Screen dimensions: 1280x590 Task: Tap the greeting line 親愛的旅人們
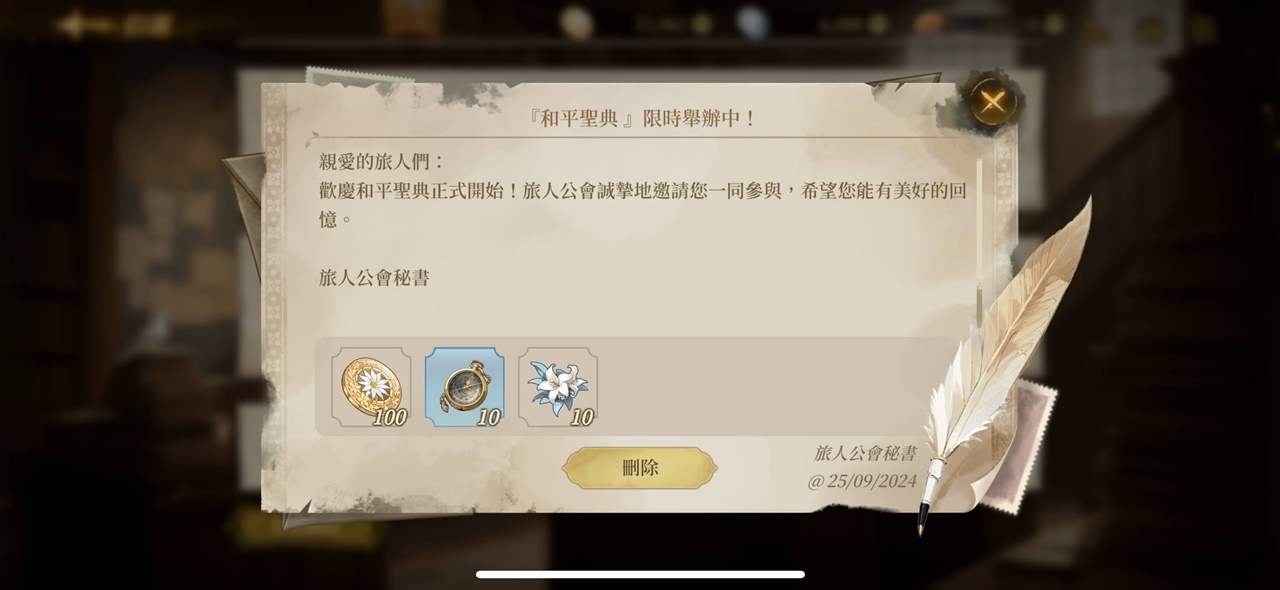[x=382, y=162]
